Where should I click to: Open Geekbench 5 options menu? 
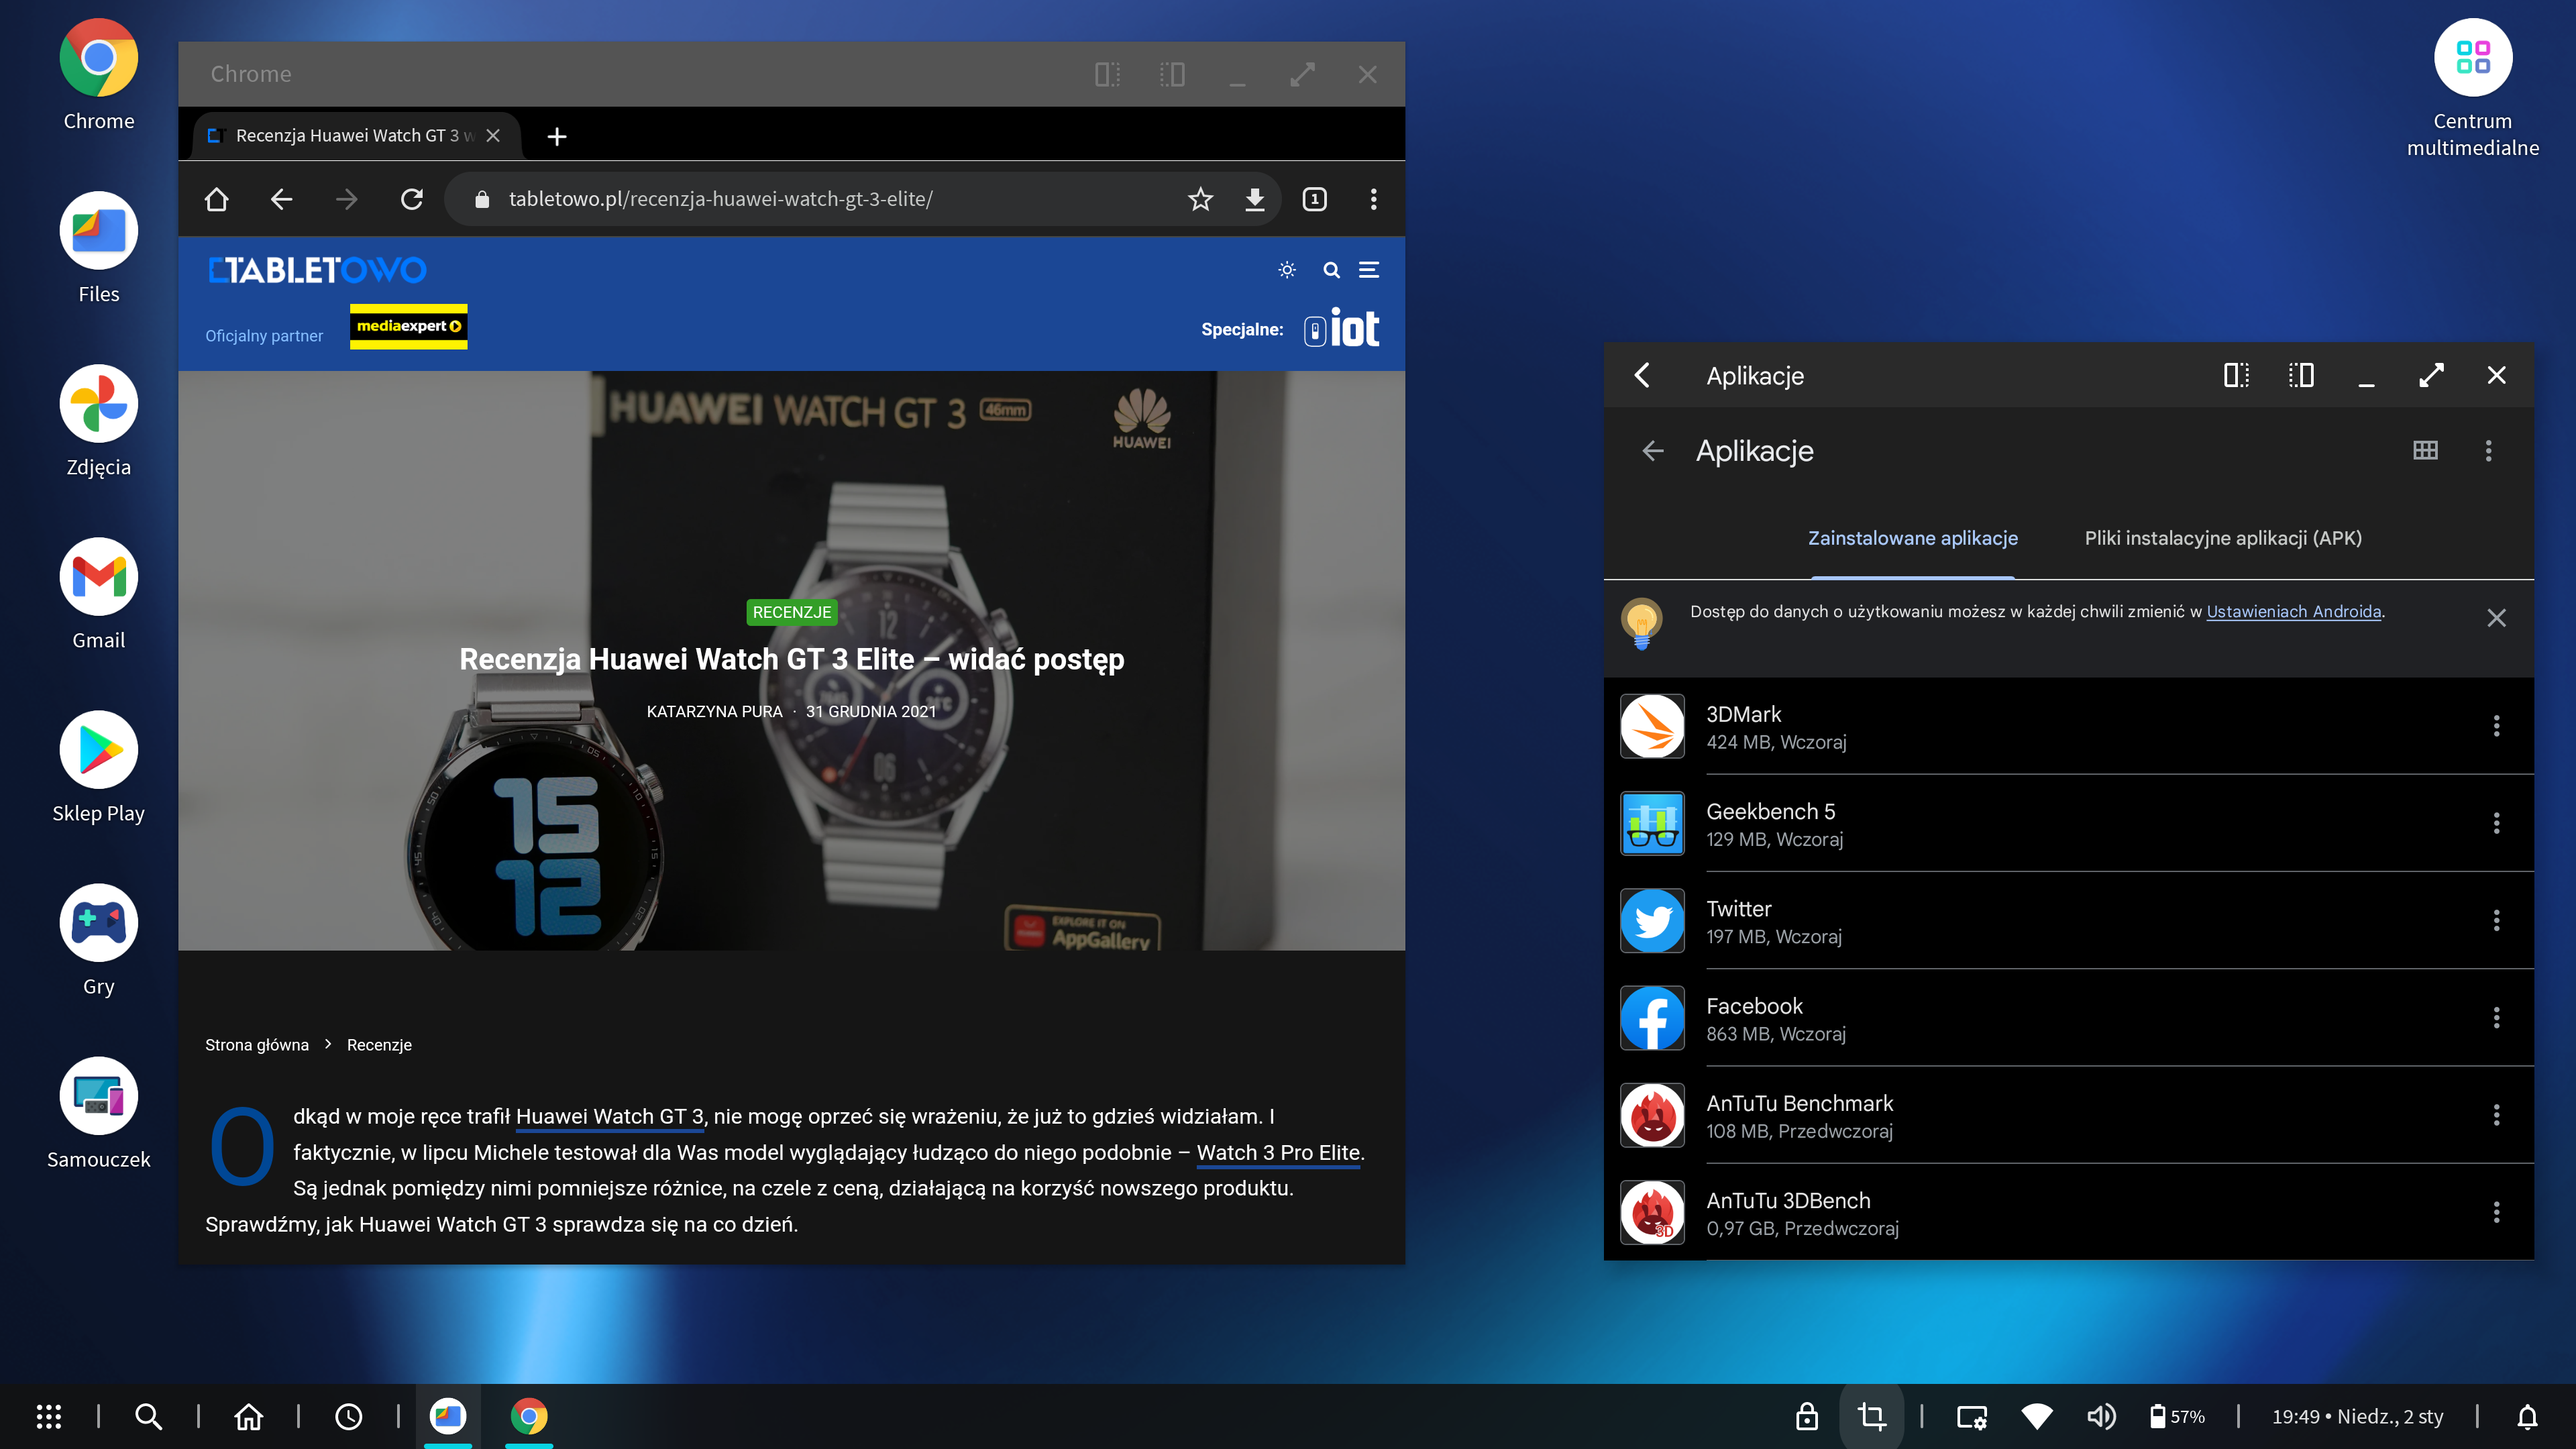(x=2496, y=823)
